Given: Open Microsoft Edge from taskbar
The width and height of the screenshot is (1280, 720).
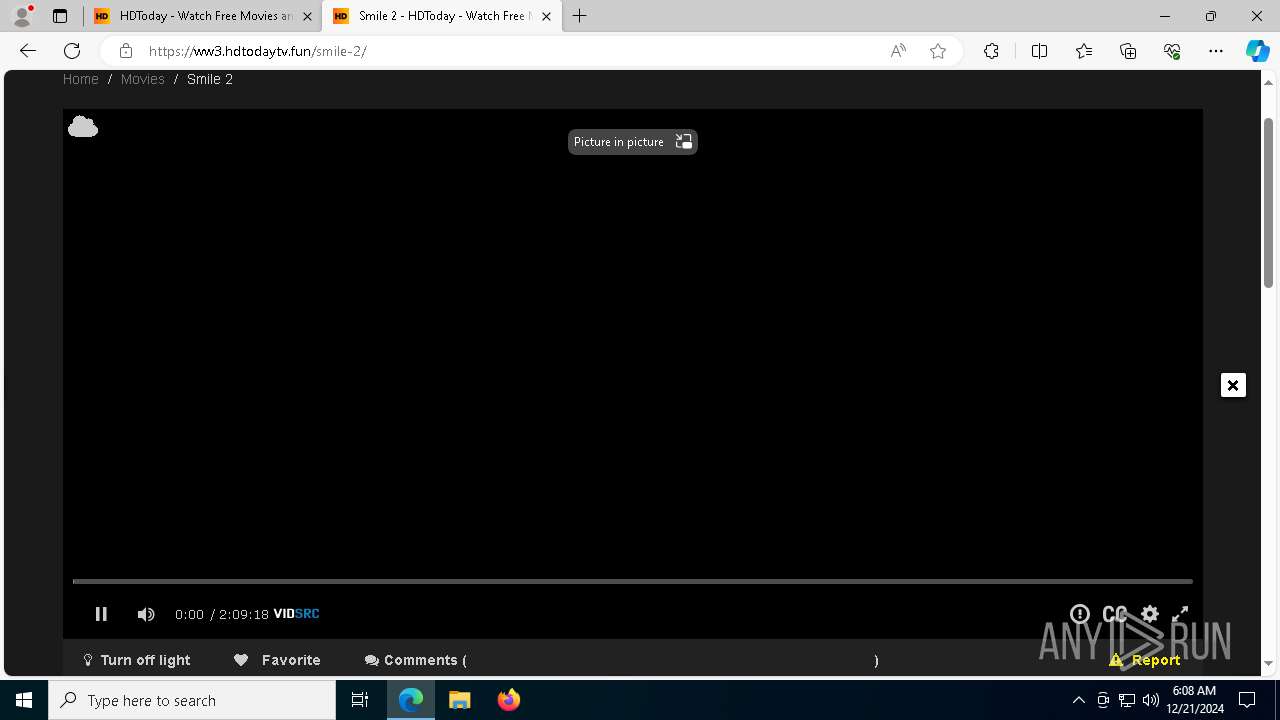Looking at the screenshot, I should (x=411, y=700).
